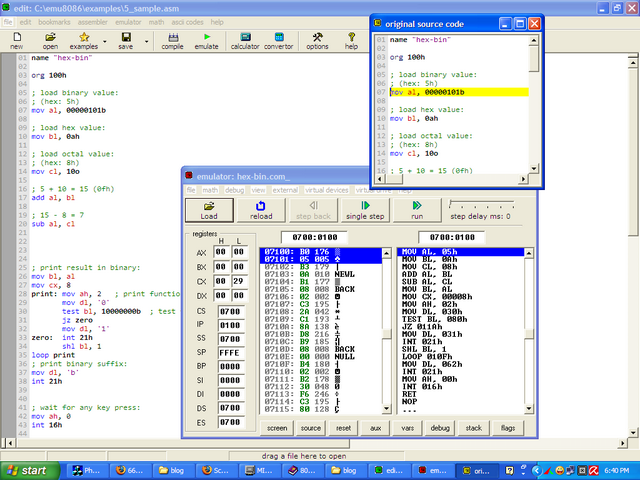Click the vars button in emulator
This screenshot has width=640, height=480.
click(x=407, y=428)
